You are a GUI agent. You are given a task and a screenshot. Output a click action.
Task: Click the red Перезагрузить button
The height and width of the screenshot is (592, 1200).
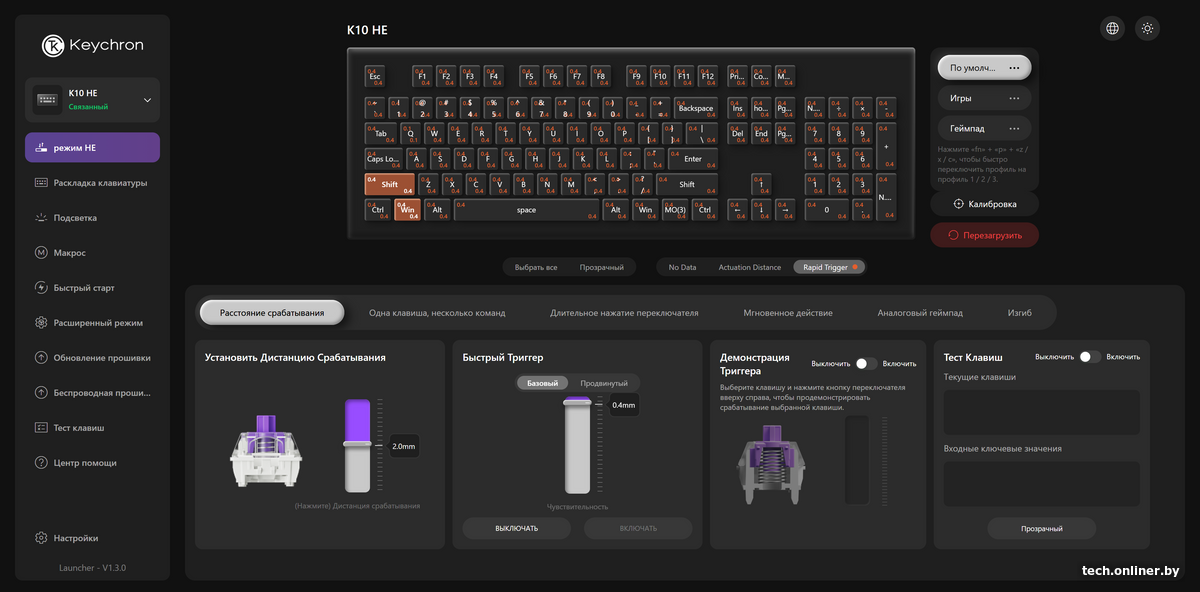click(985, 234)
